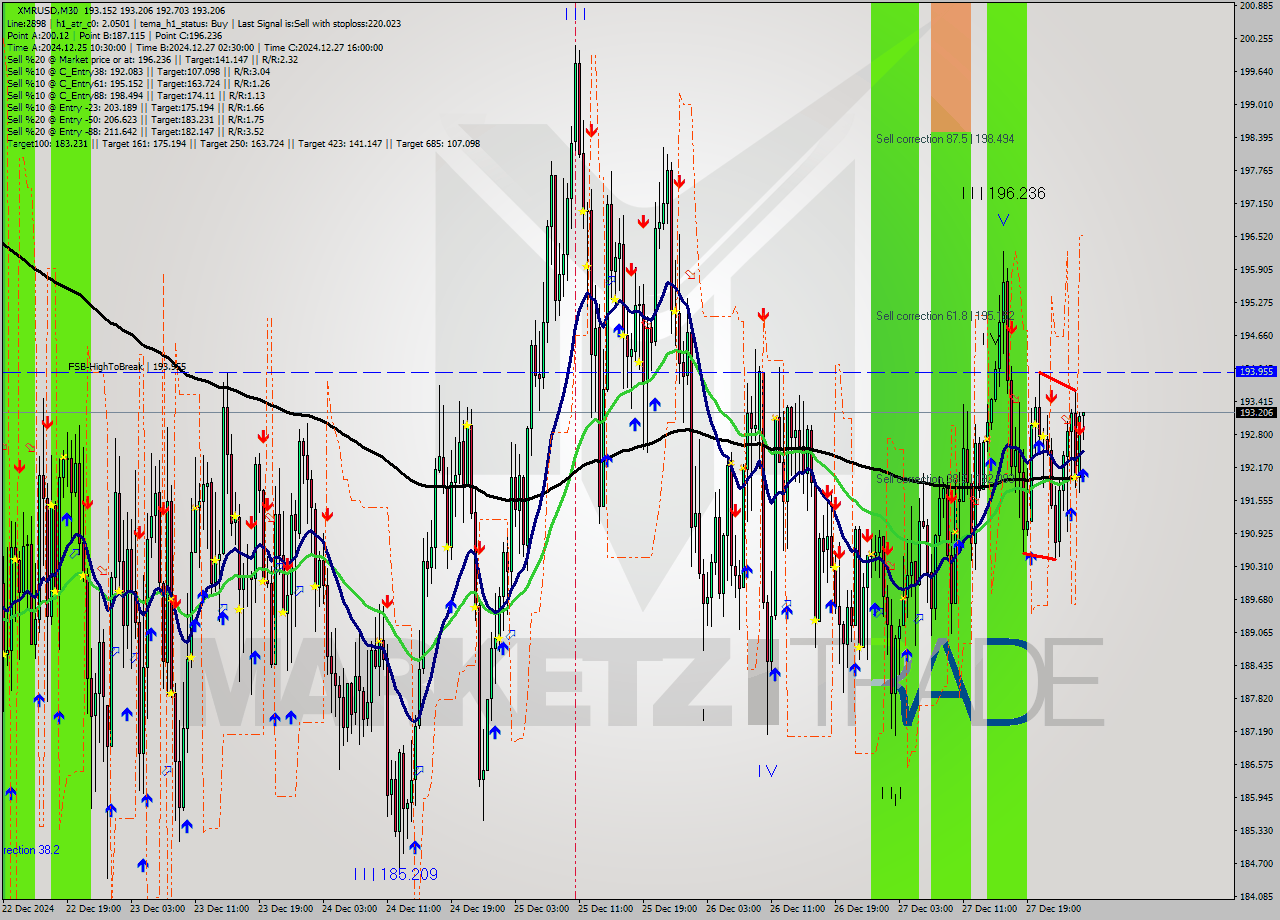Click the '25 Dec 03:00' time axis label
Viewport: 1280px width, 920px height.
pos(542,909)
